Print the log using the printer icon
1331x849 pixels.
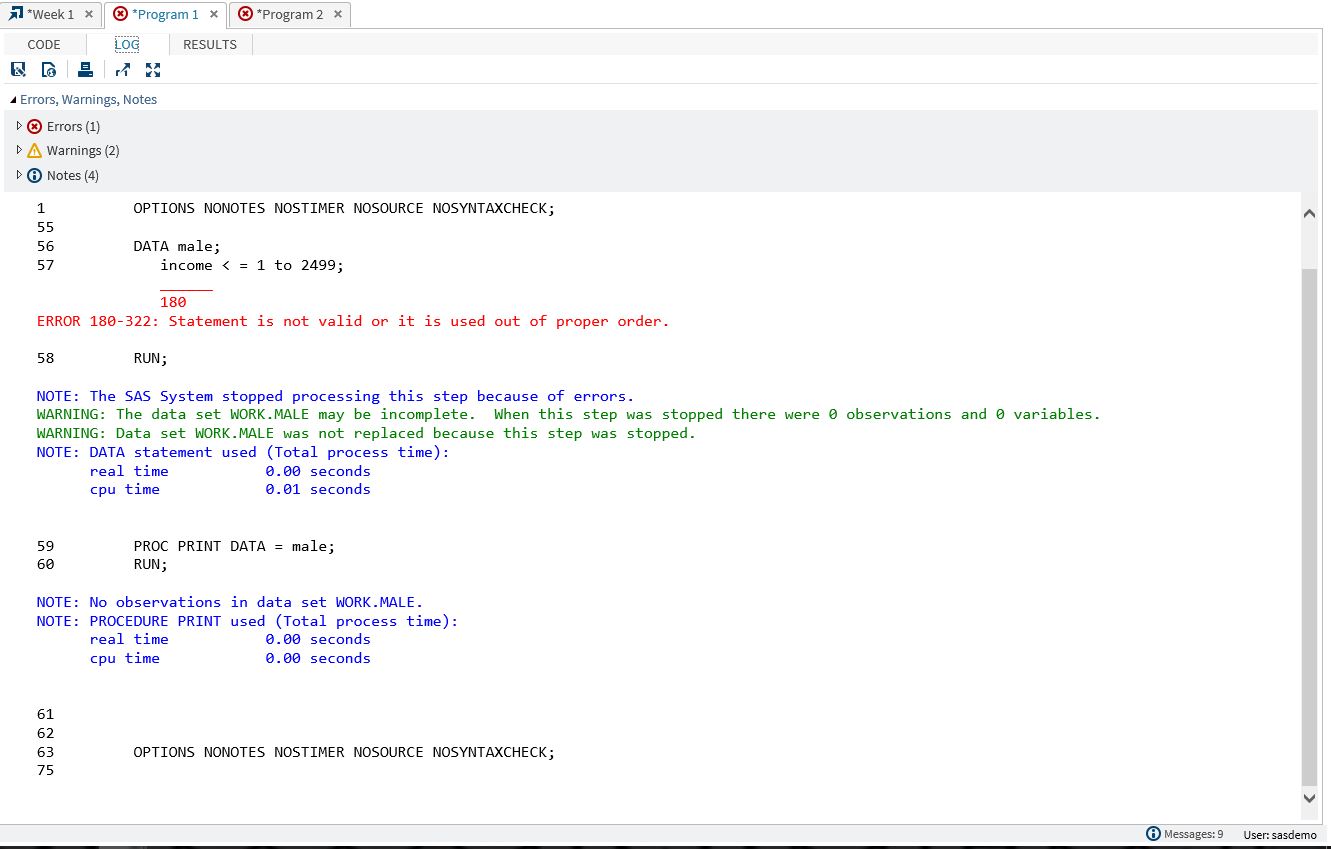85,69
